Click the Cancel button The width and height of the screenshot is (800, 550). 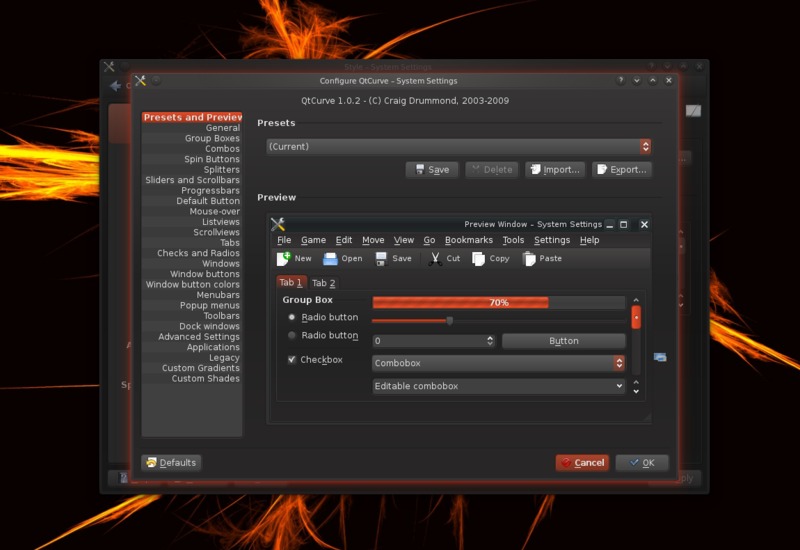582,462
